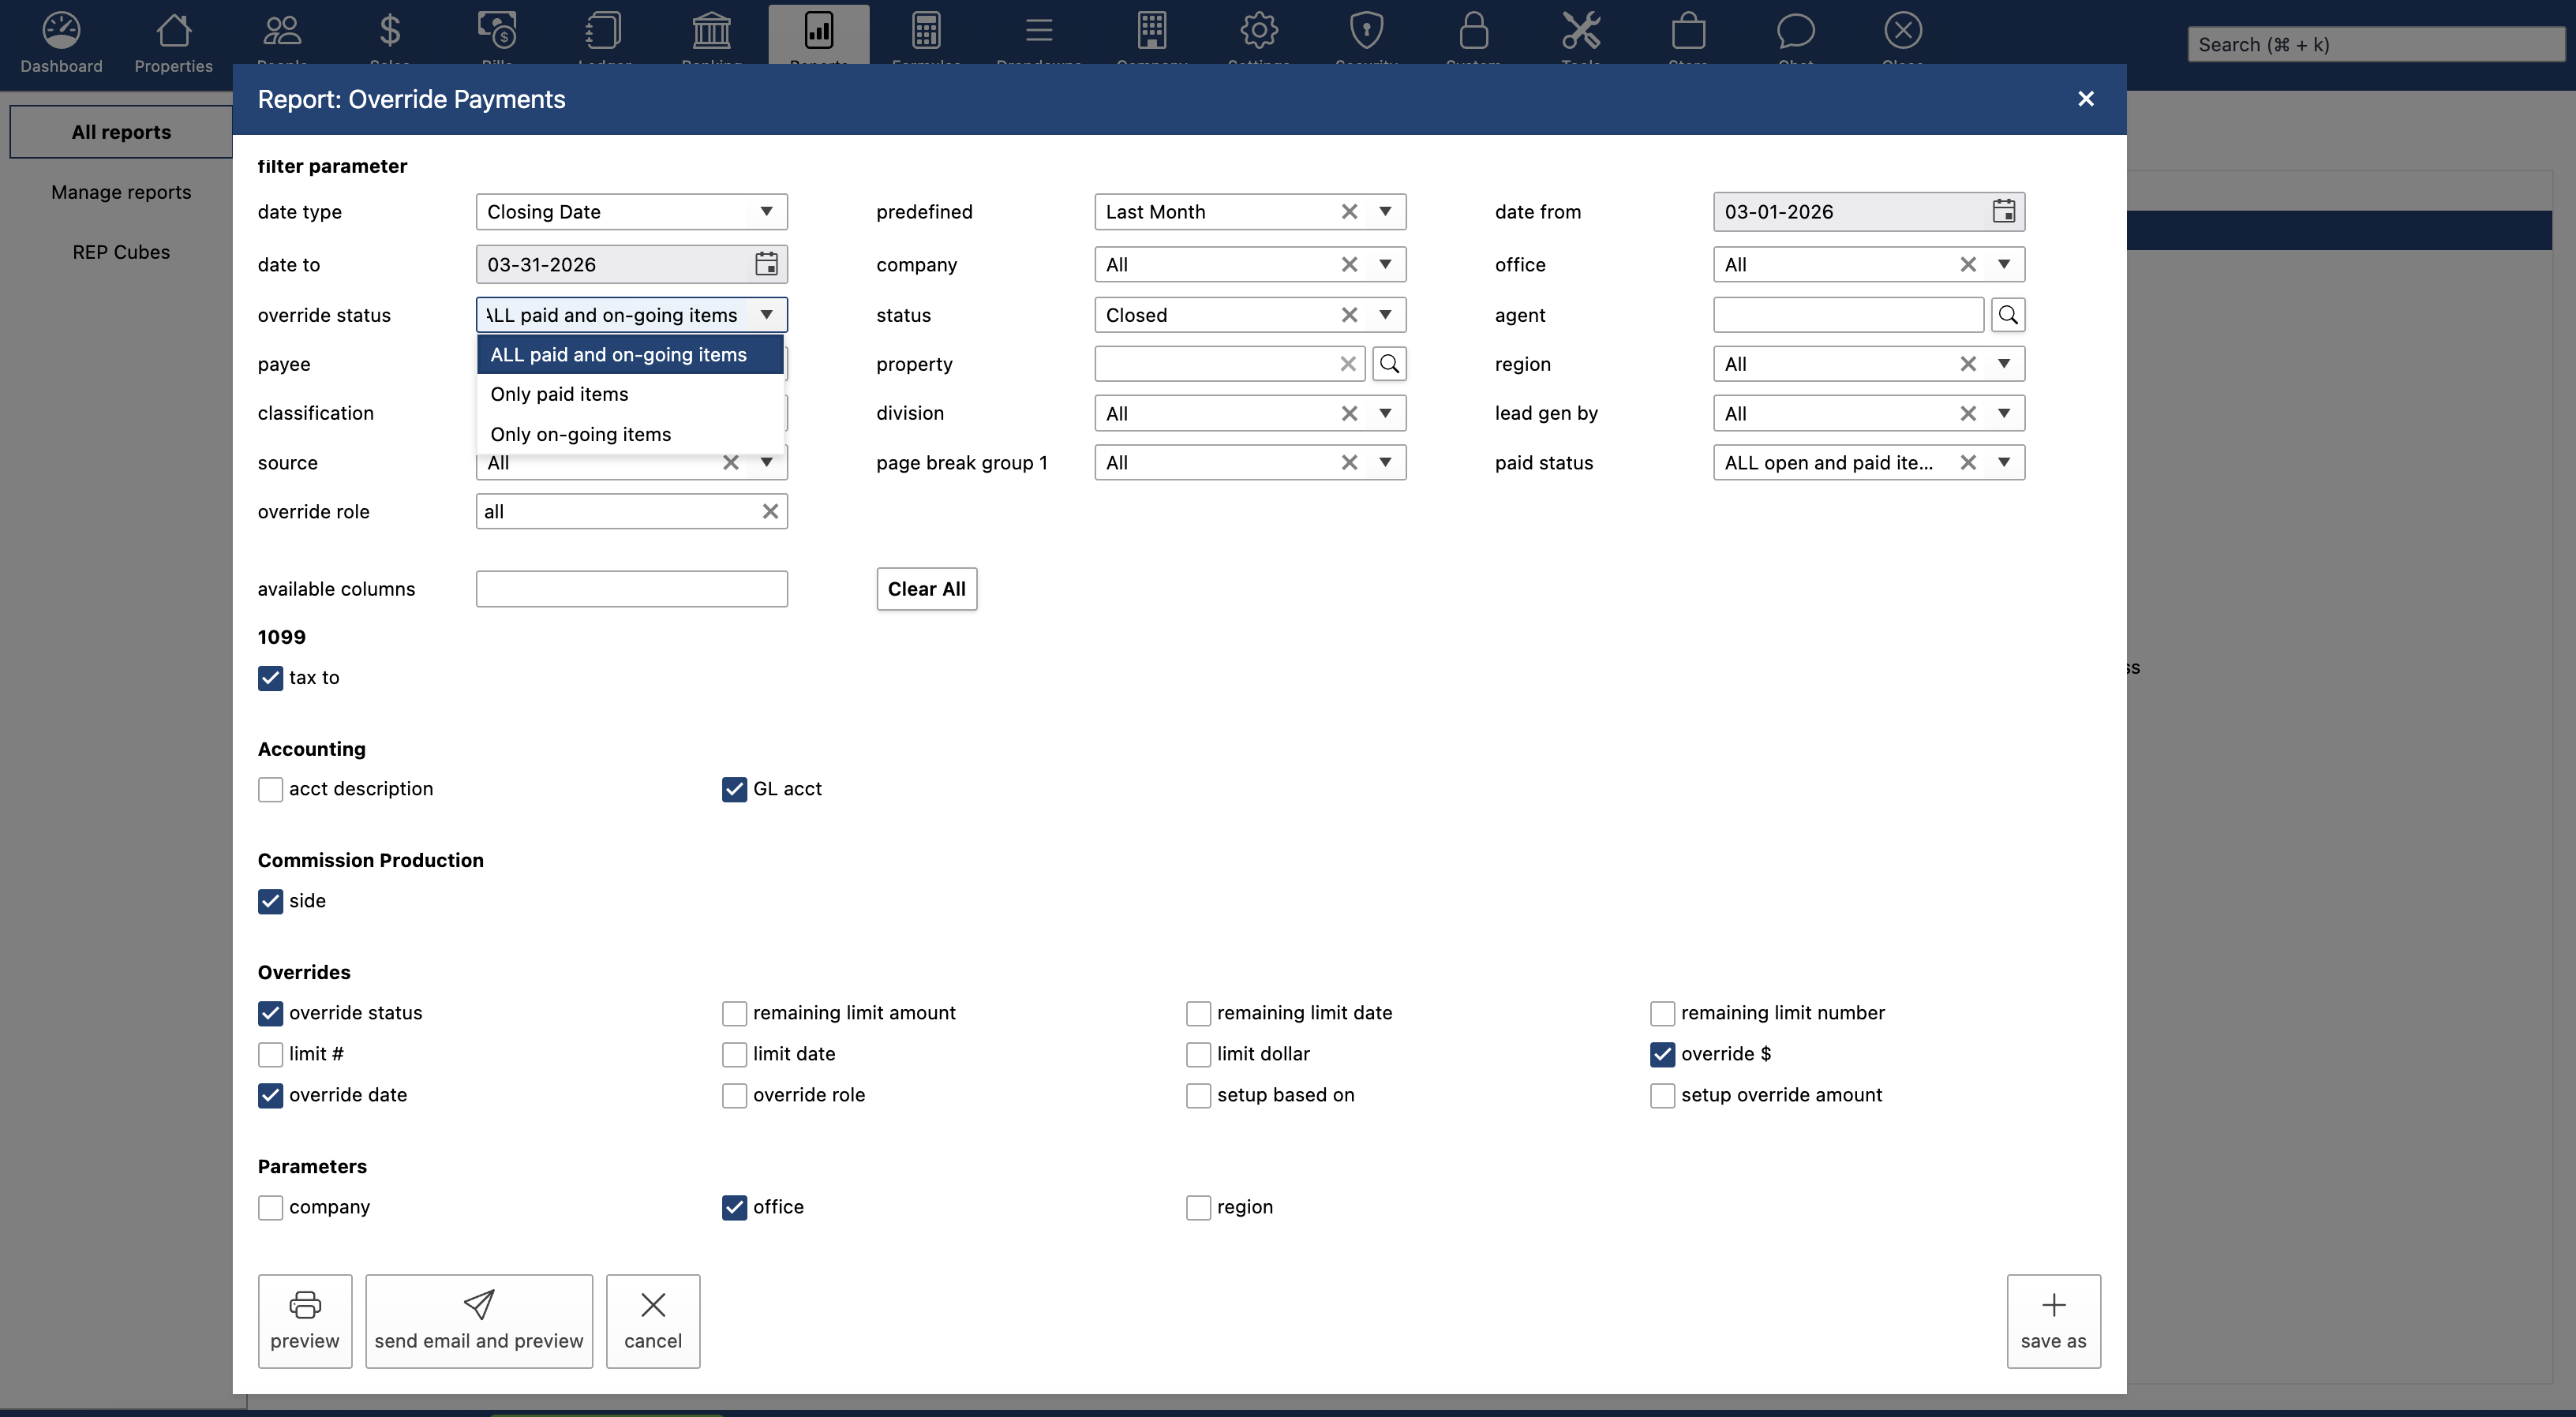Click the agent search magnifier icon
2576x1417 pixels.
point(2007,315)
